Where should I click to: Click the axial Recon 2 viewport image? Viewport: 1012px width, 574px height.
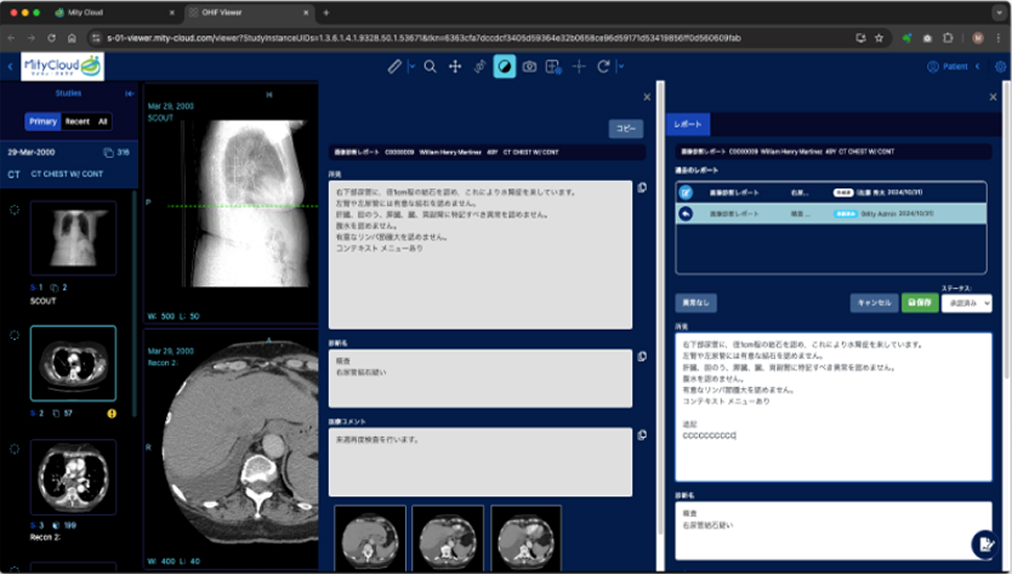point(230,449)
